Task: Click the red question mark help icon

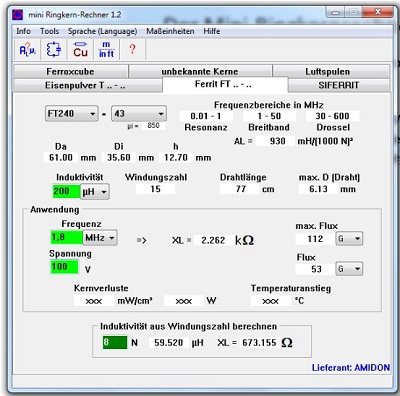Action: (x=132, y=50)
